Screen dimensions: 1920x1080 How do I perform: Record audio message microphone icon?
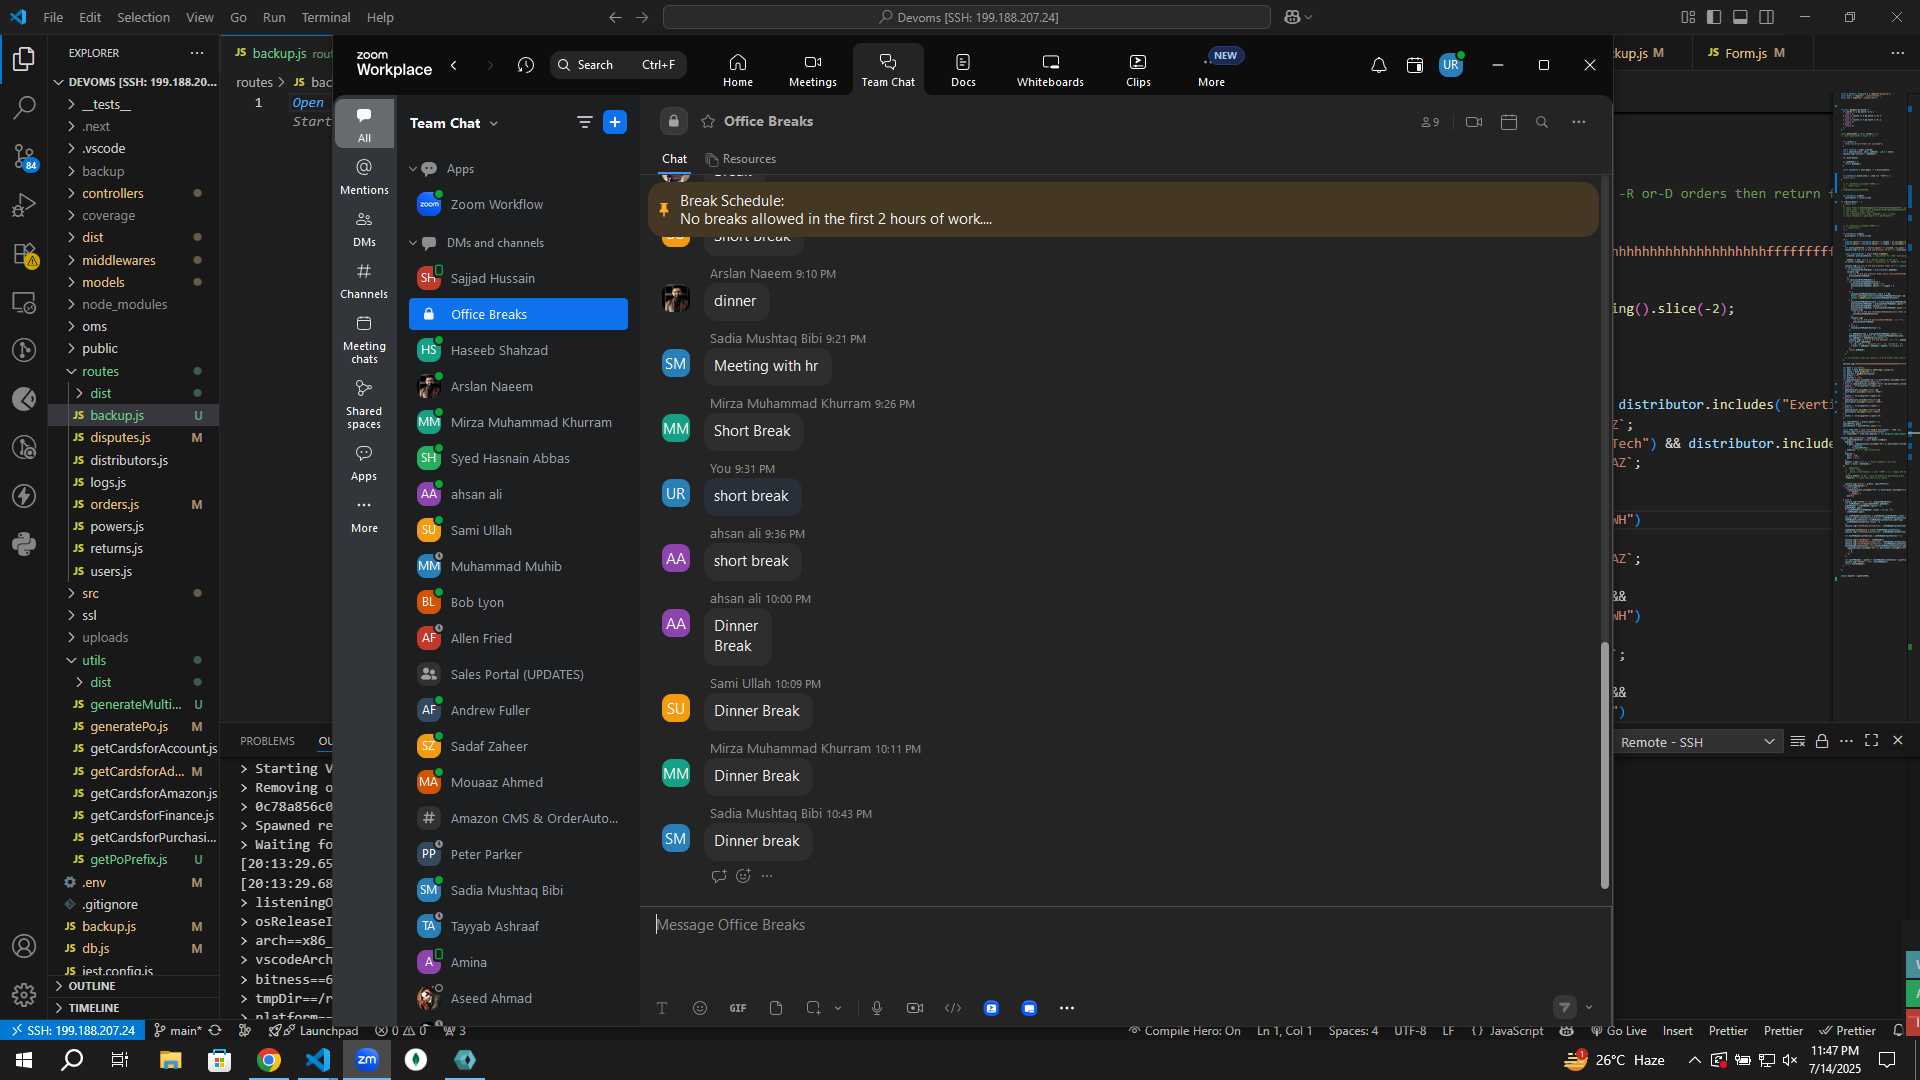[877, 1008]
